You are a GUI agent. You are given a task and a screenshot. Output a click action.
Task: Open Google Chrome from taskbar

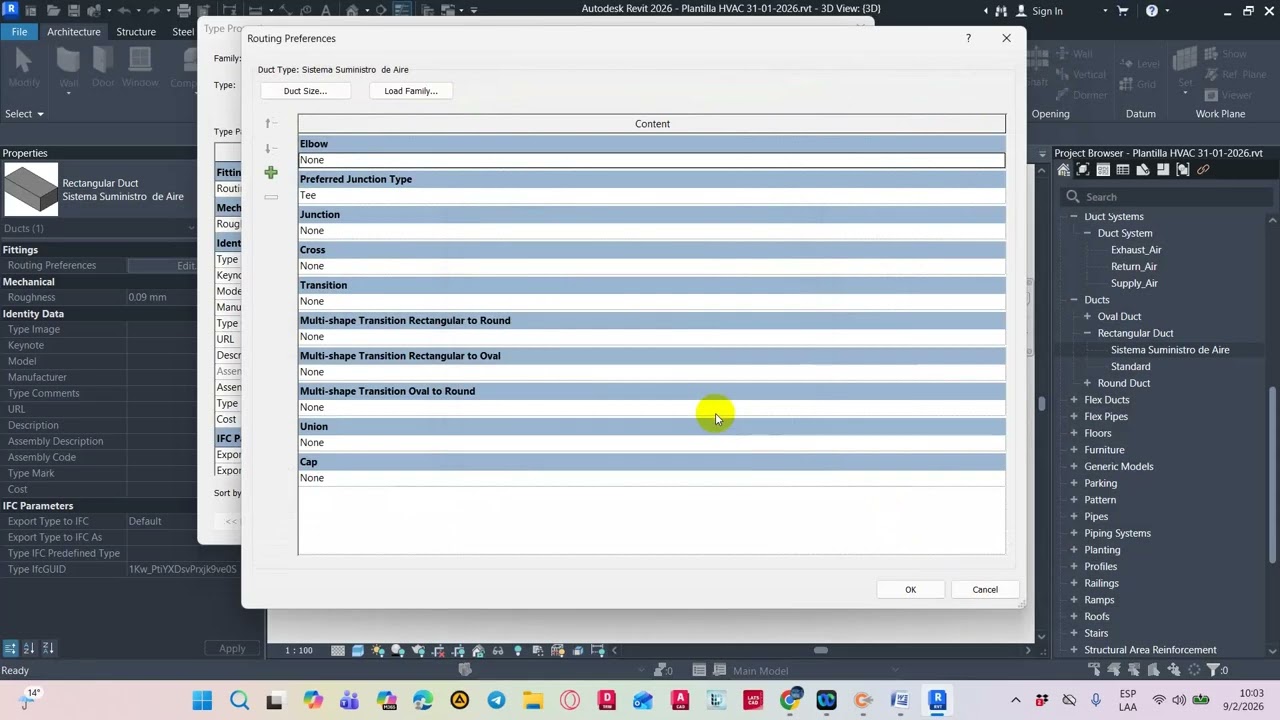(790, 700)
